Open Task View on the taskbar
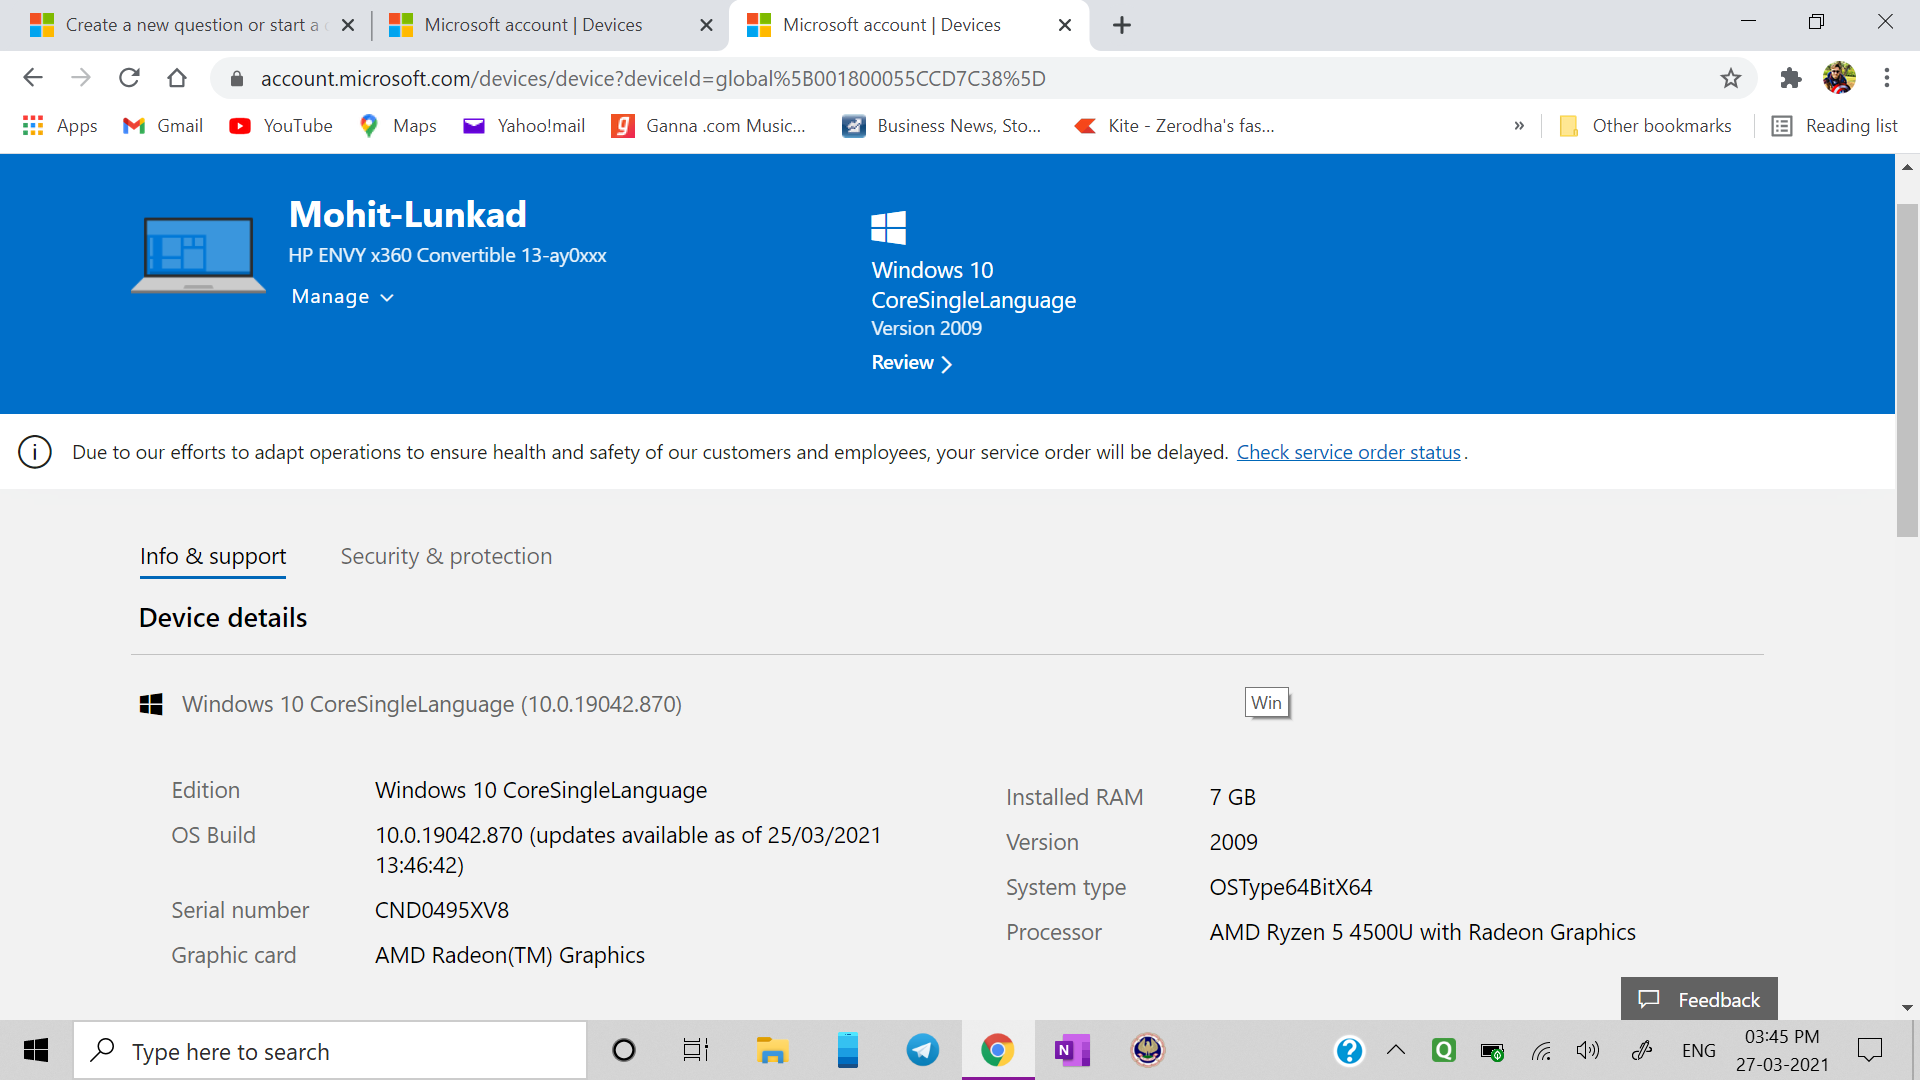This screenshot has width=1920, height=1080. click(696, 1050)
